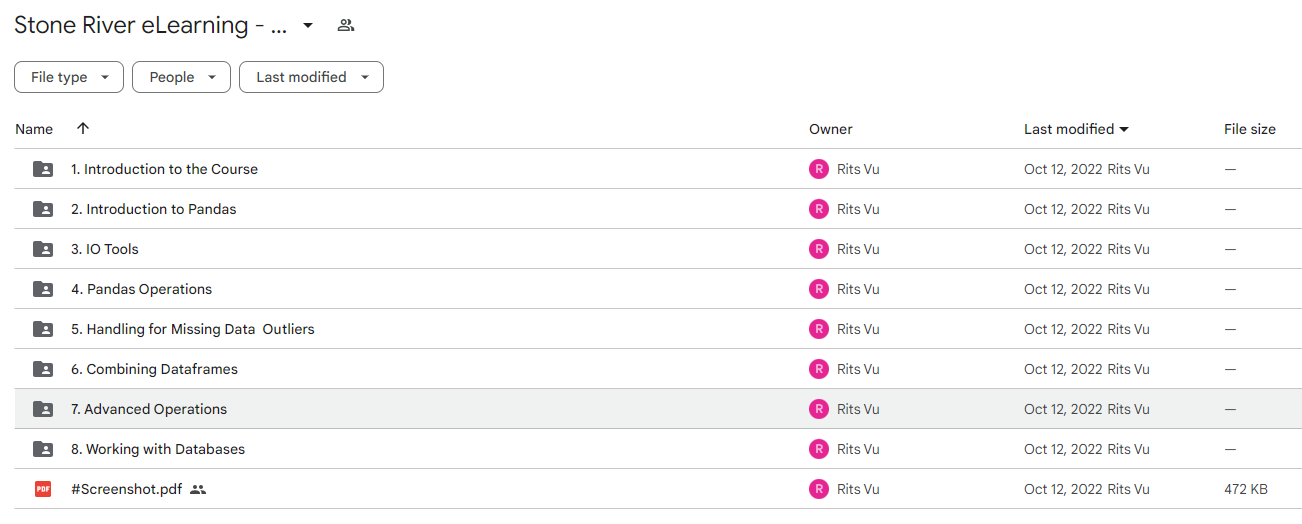Expand the Last modified filter chip
Screen dimensions: 1302x524
pyautogui.click(x=311, y=77)
